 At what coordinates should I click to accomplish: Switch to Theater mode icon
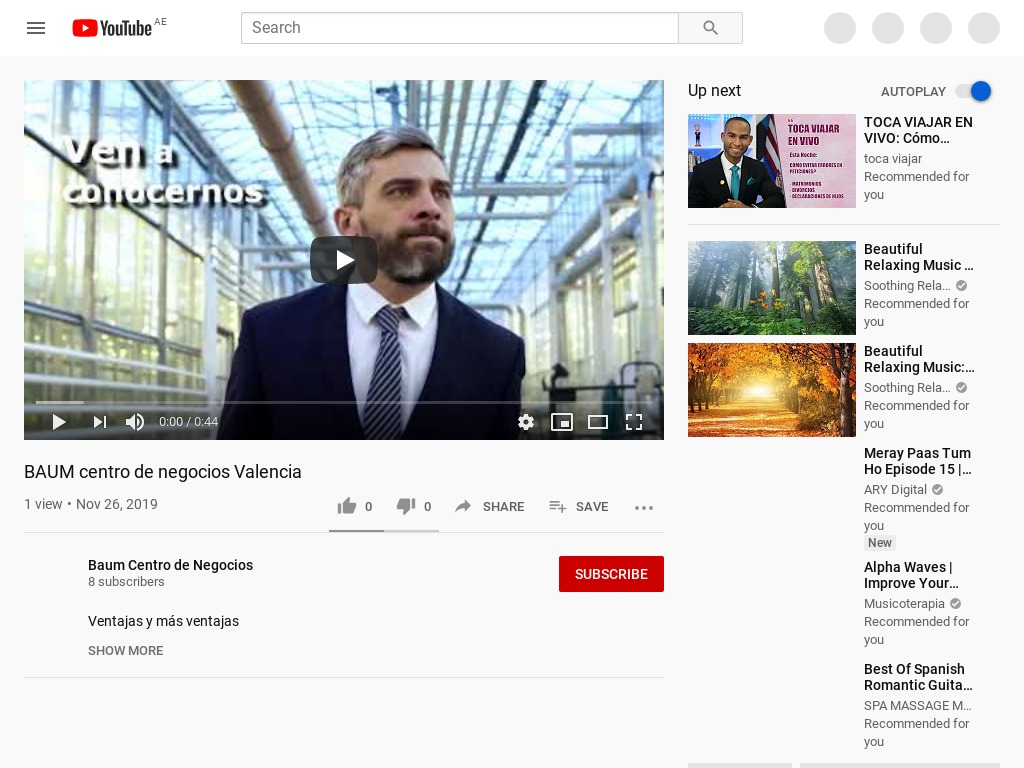(x=598, y=422)
